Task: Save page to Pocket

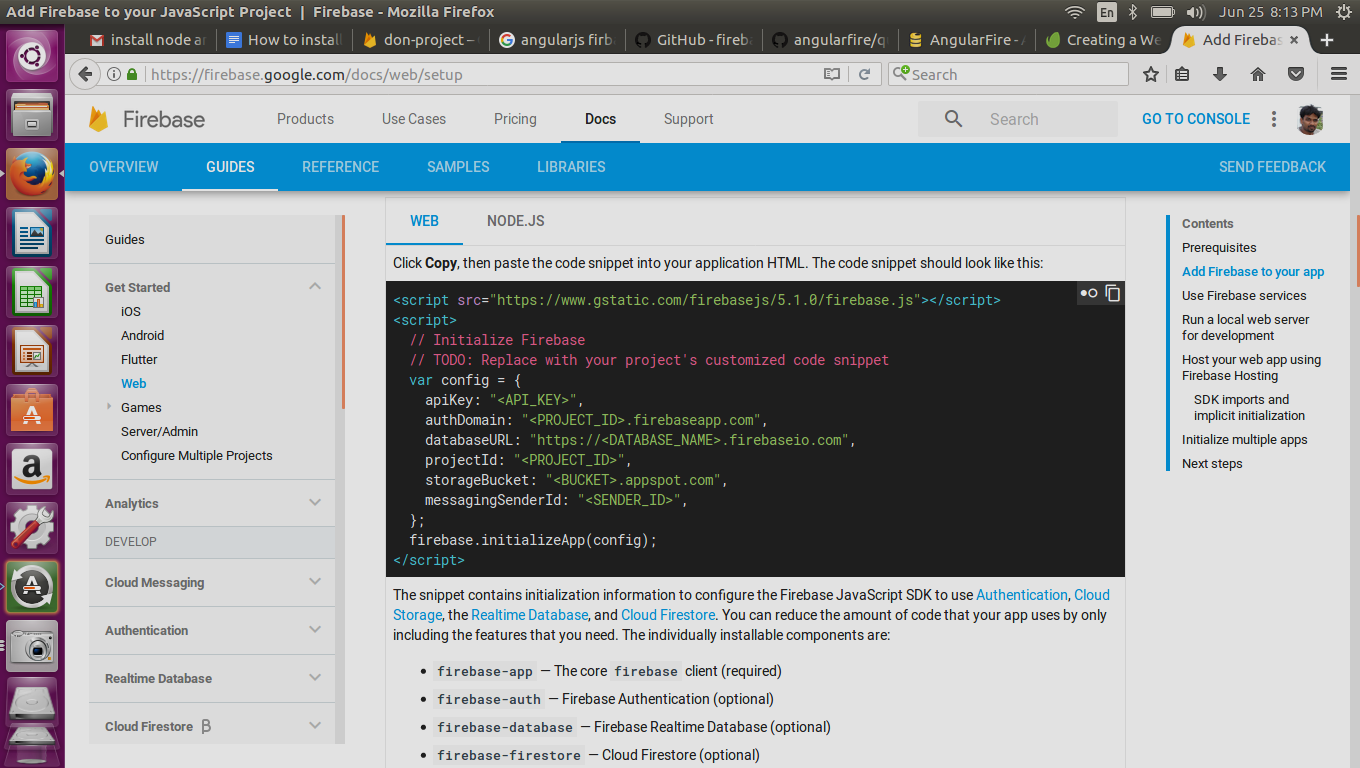Action: [1296, 74]
